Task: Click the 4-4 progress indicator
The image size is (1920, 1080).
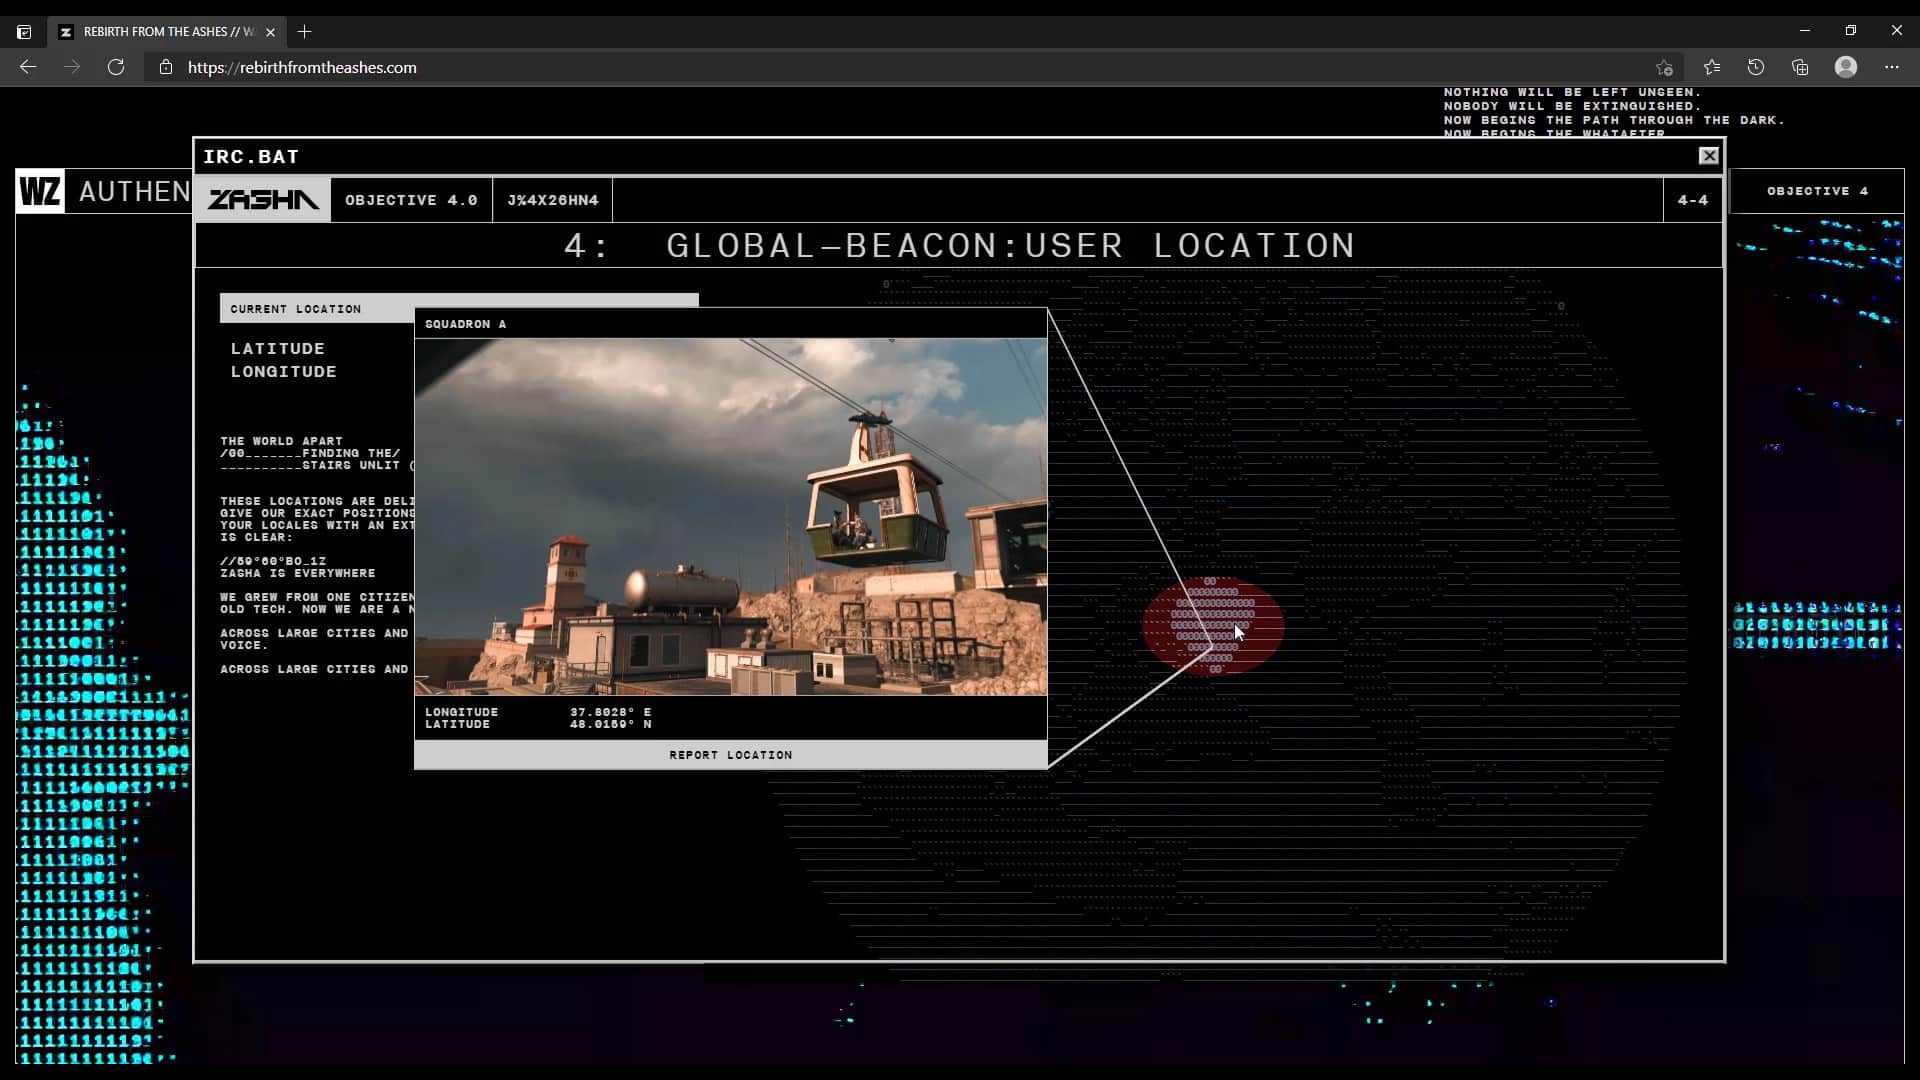Action: (x=1693, y=200)
